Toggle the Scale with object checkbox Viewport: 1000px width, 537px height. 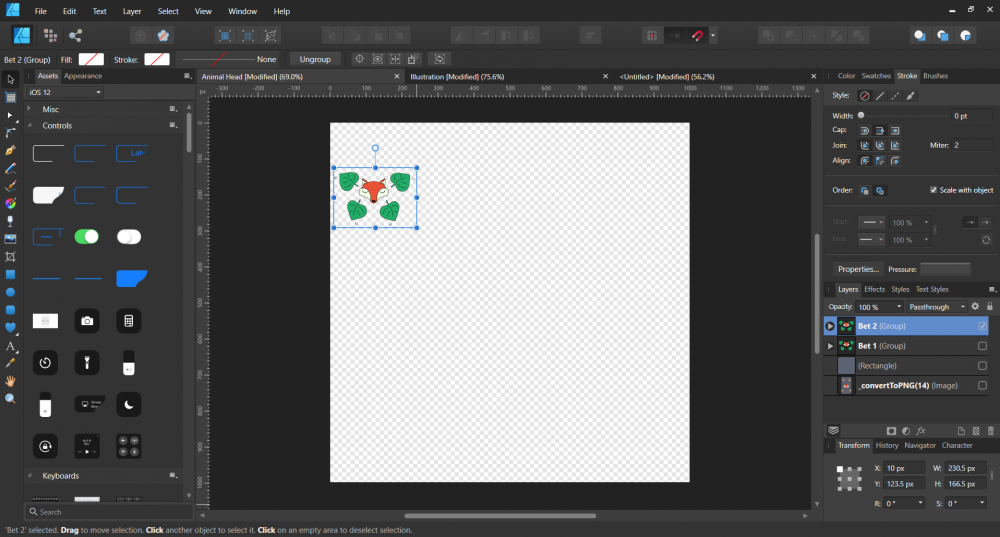pos(934,190)
